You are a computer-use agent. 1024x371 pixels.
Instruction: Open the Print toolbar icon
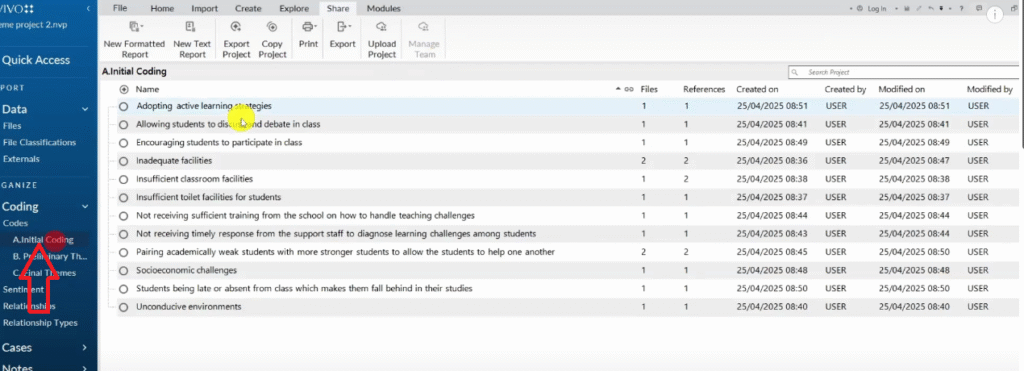pos(308,27)
